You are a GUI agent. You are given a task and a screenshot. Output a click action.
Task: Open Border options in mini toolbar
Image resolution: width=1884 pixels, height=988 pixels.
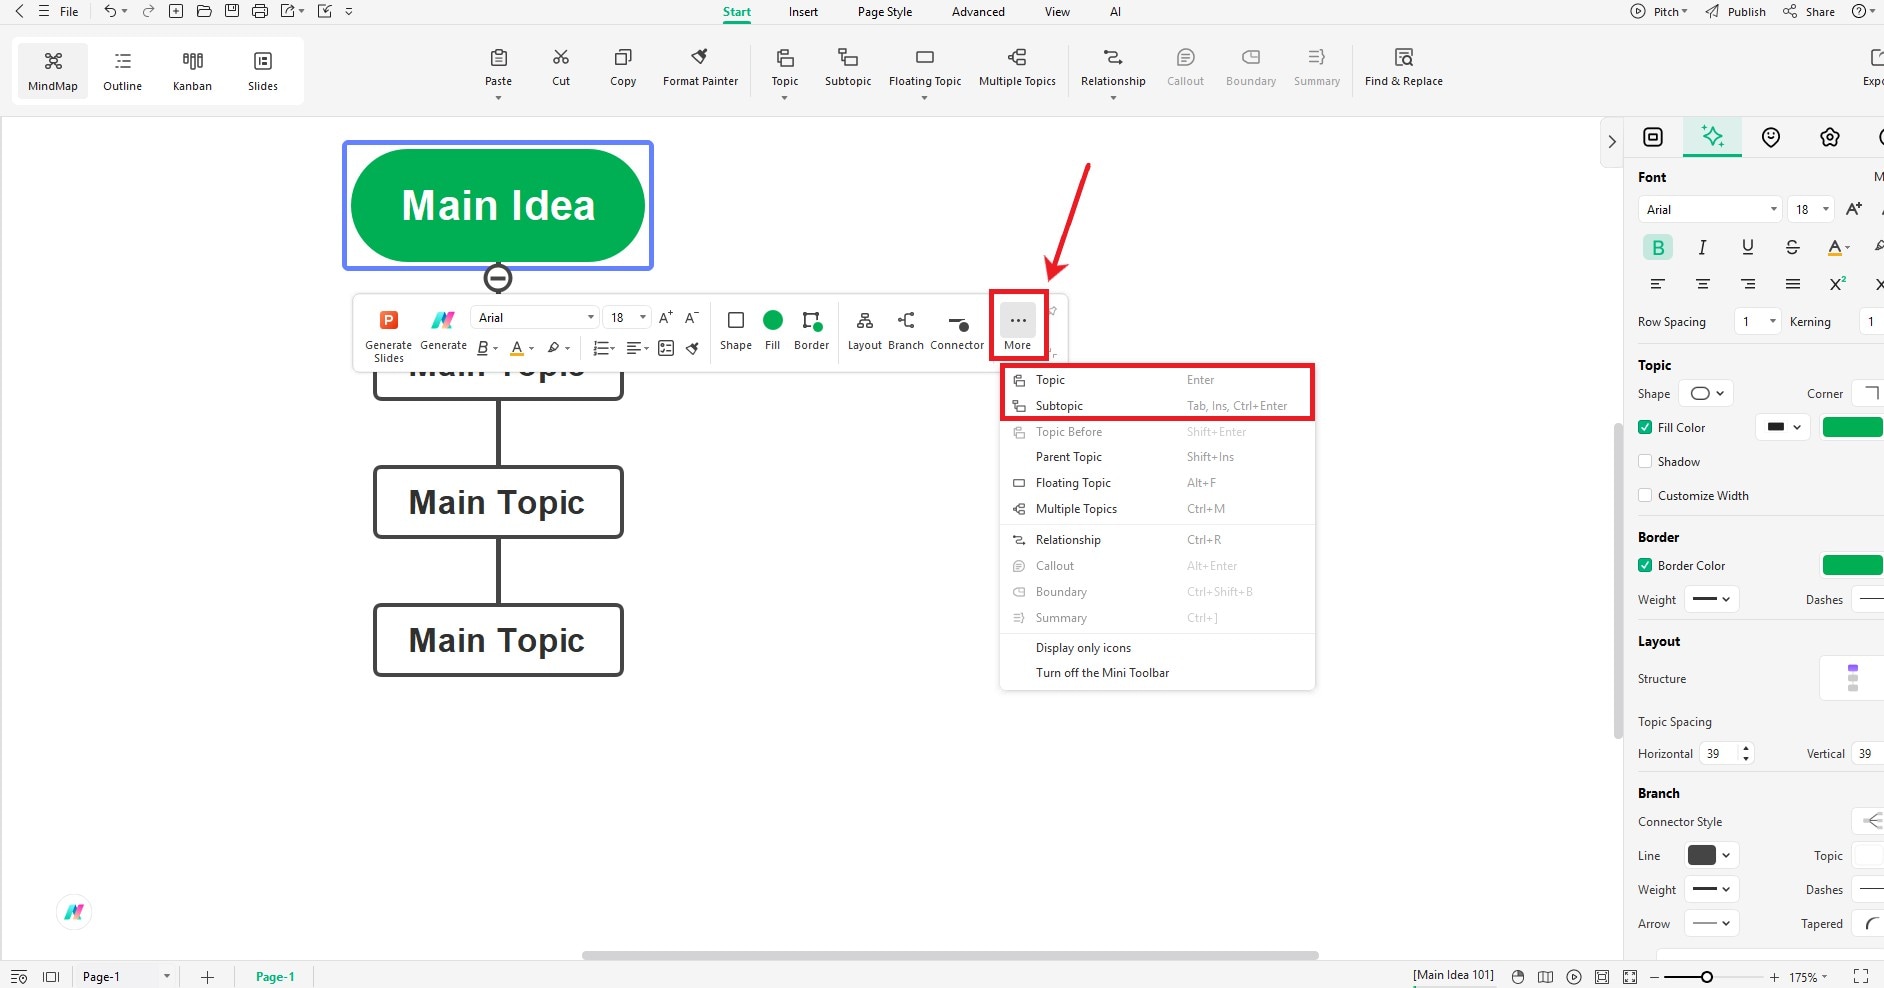click(x=811, y=330)
